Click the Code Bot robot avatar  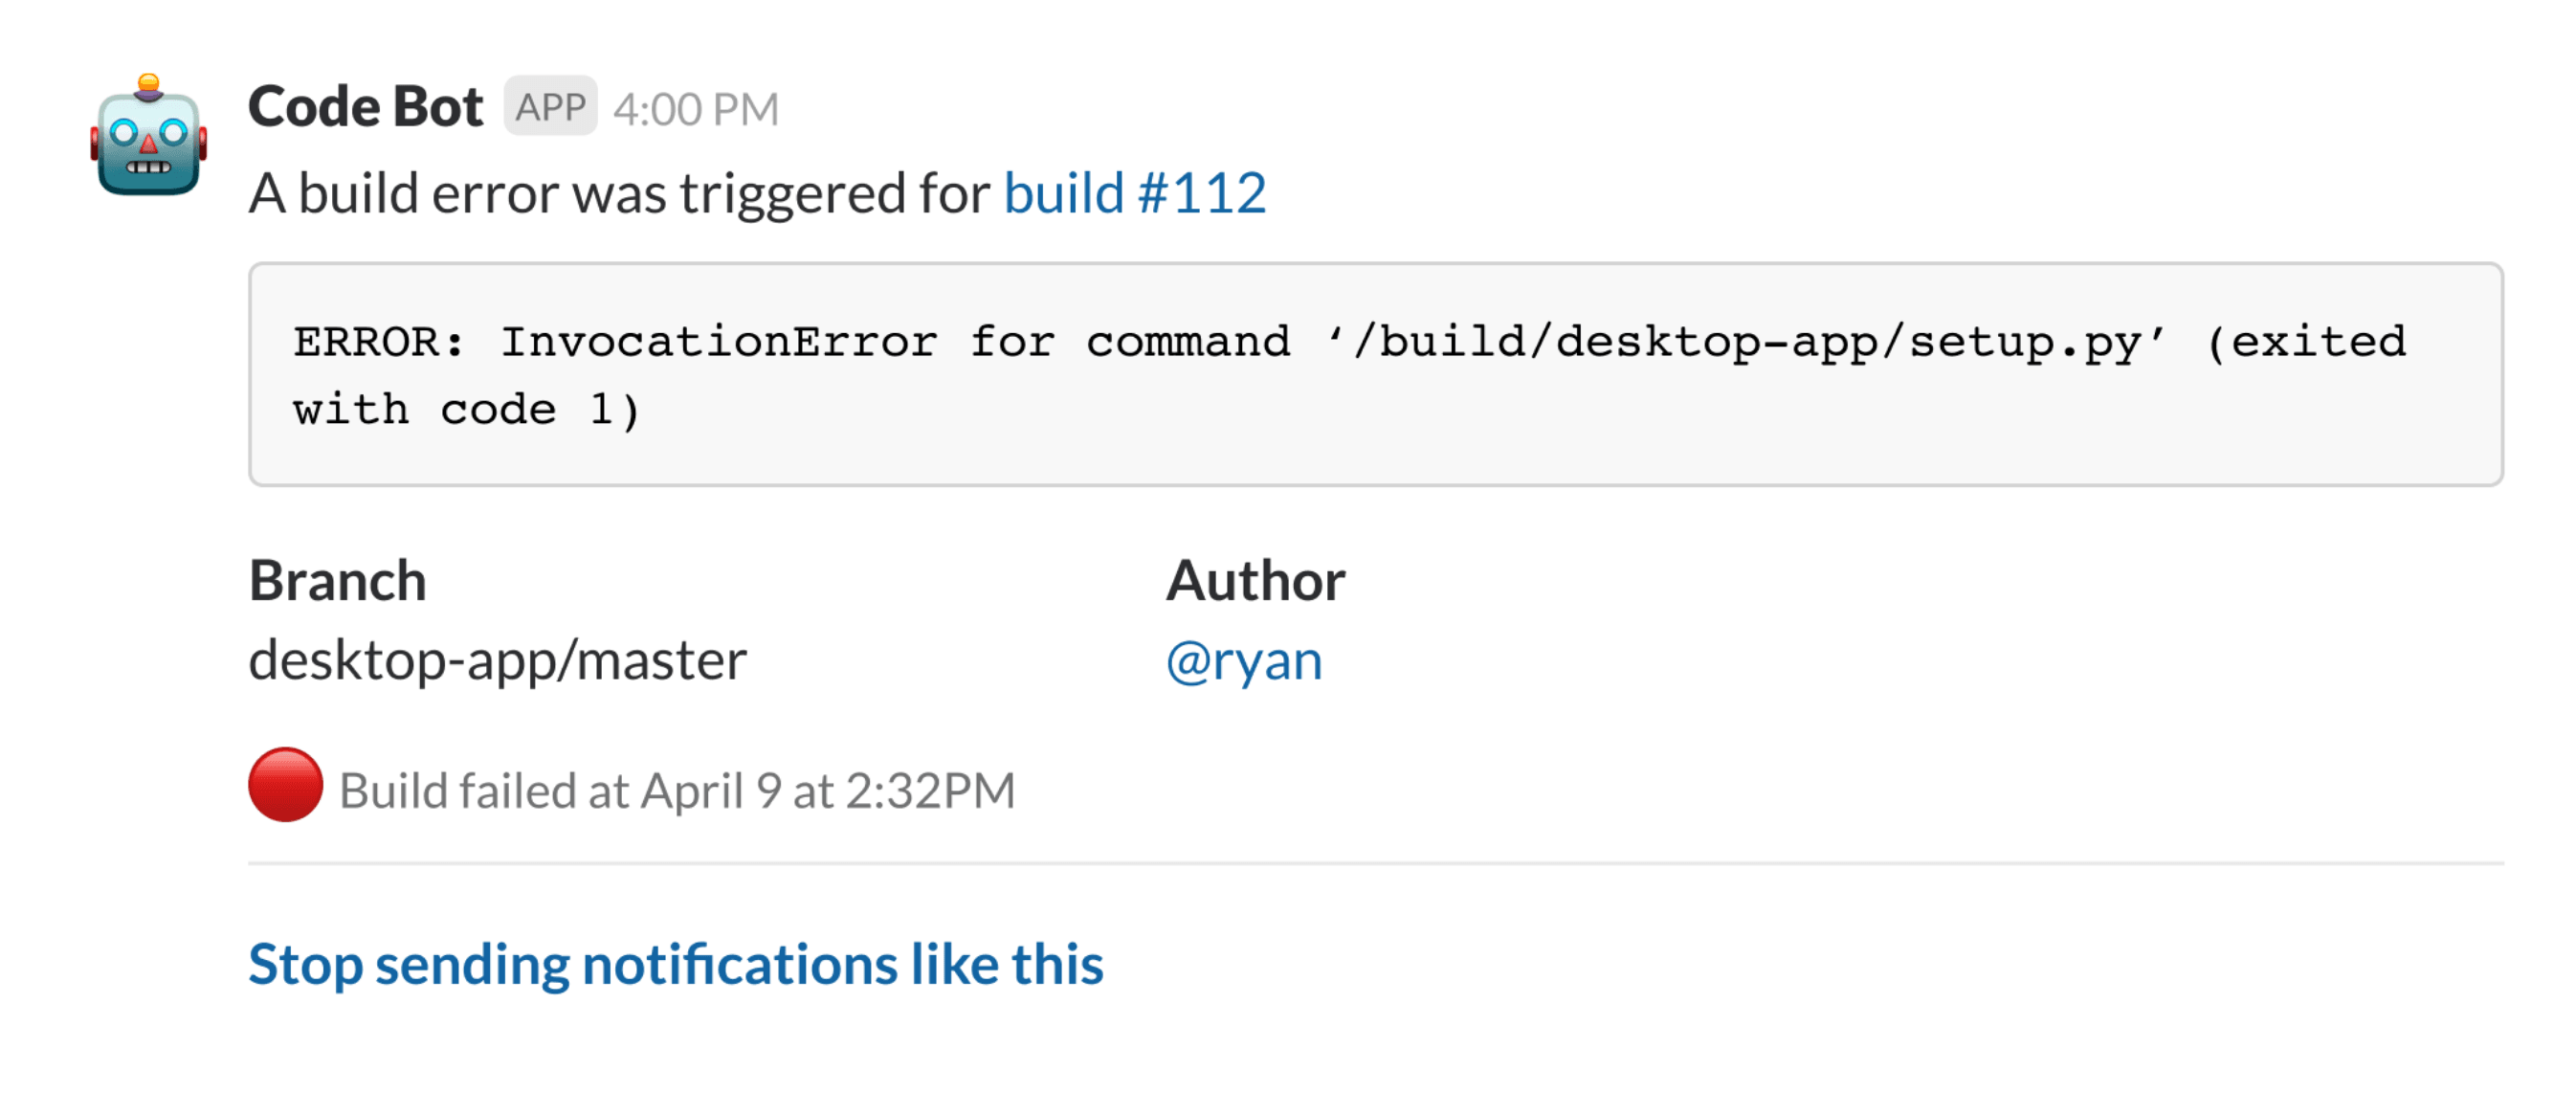coord(148,137)
